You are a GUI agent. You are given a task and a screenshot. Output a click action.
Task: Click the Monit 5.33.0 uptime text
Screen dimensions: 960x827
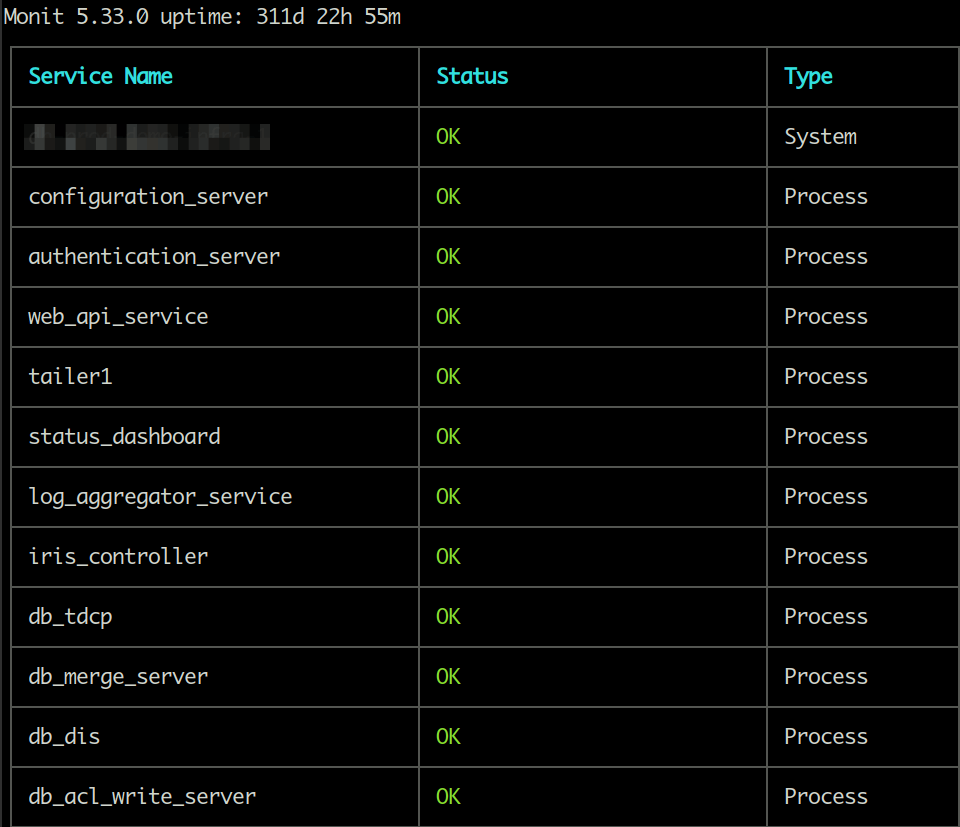(x=202, y=18)
